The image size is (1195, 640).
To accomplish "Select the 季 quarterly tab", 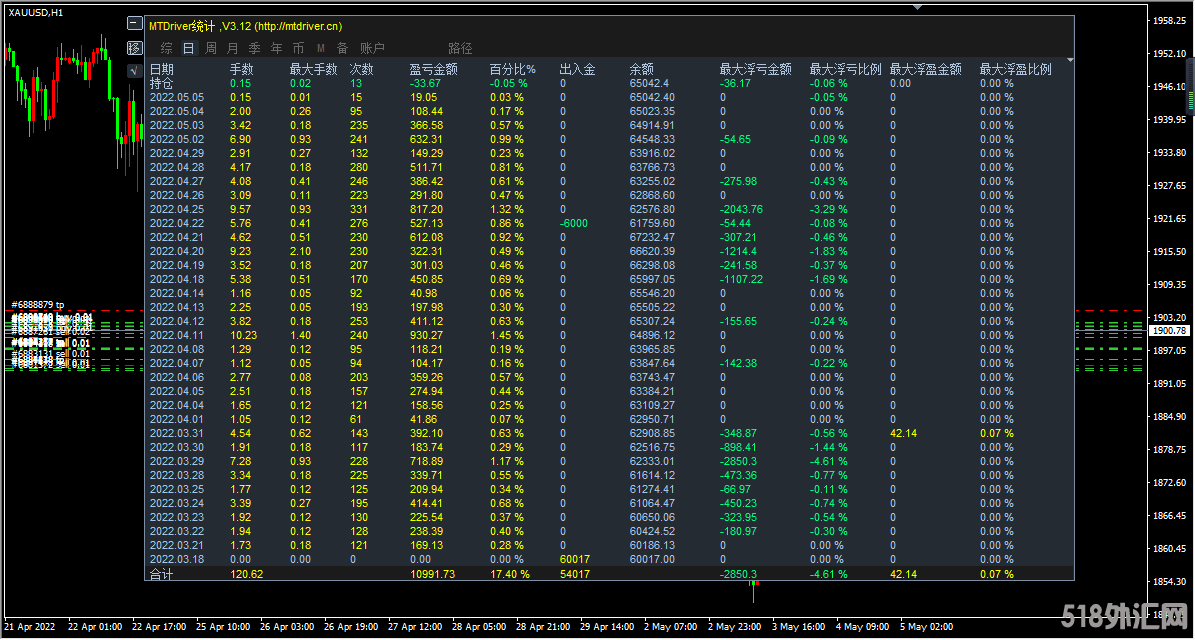I will [254, 48].
